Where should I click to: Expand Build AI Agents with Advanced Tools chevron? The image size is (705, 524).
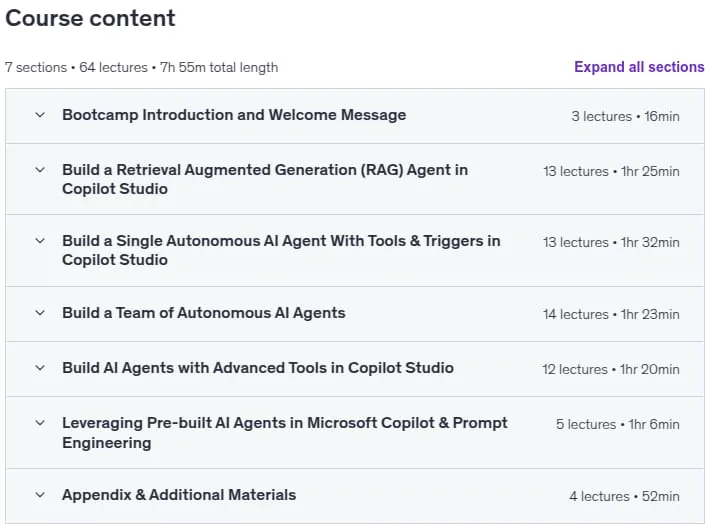40,368
